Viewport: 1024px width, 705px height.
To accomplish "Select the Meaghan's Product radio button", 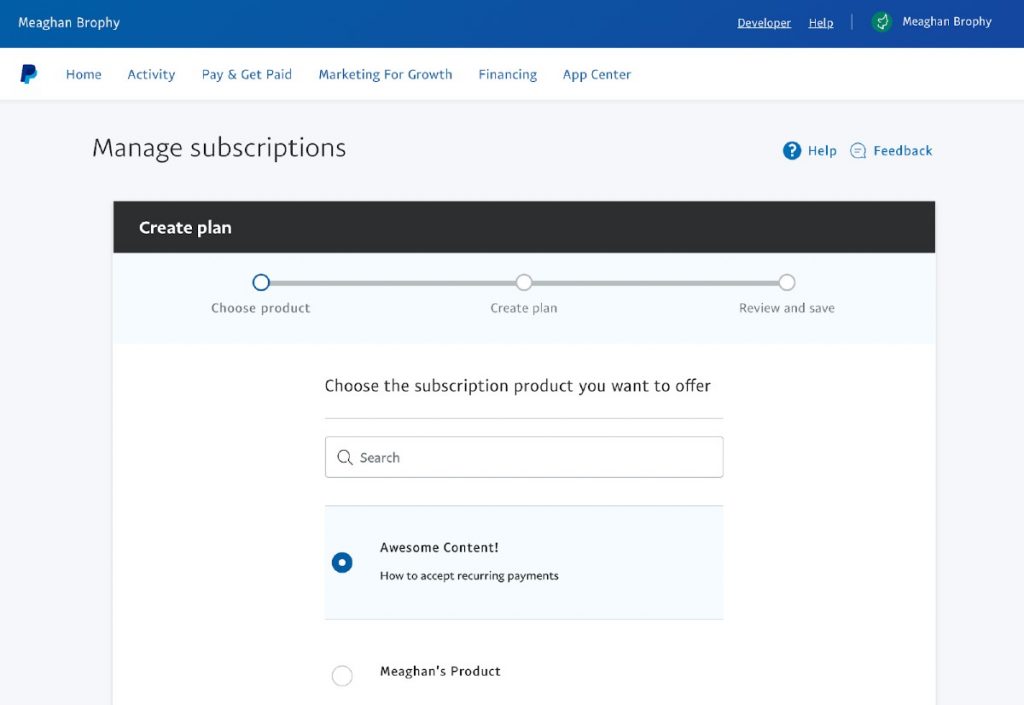I will pos(342,675).
